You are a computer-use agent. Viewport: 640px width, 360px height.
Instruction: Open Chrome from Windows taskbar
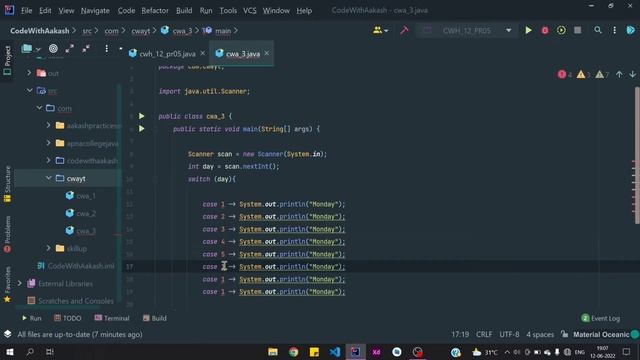[x=293, y=352]
